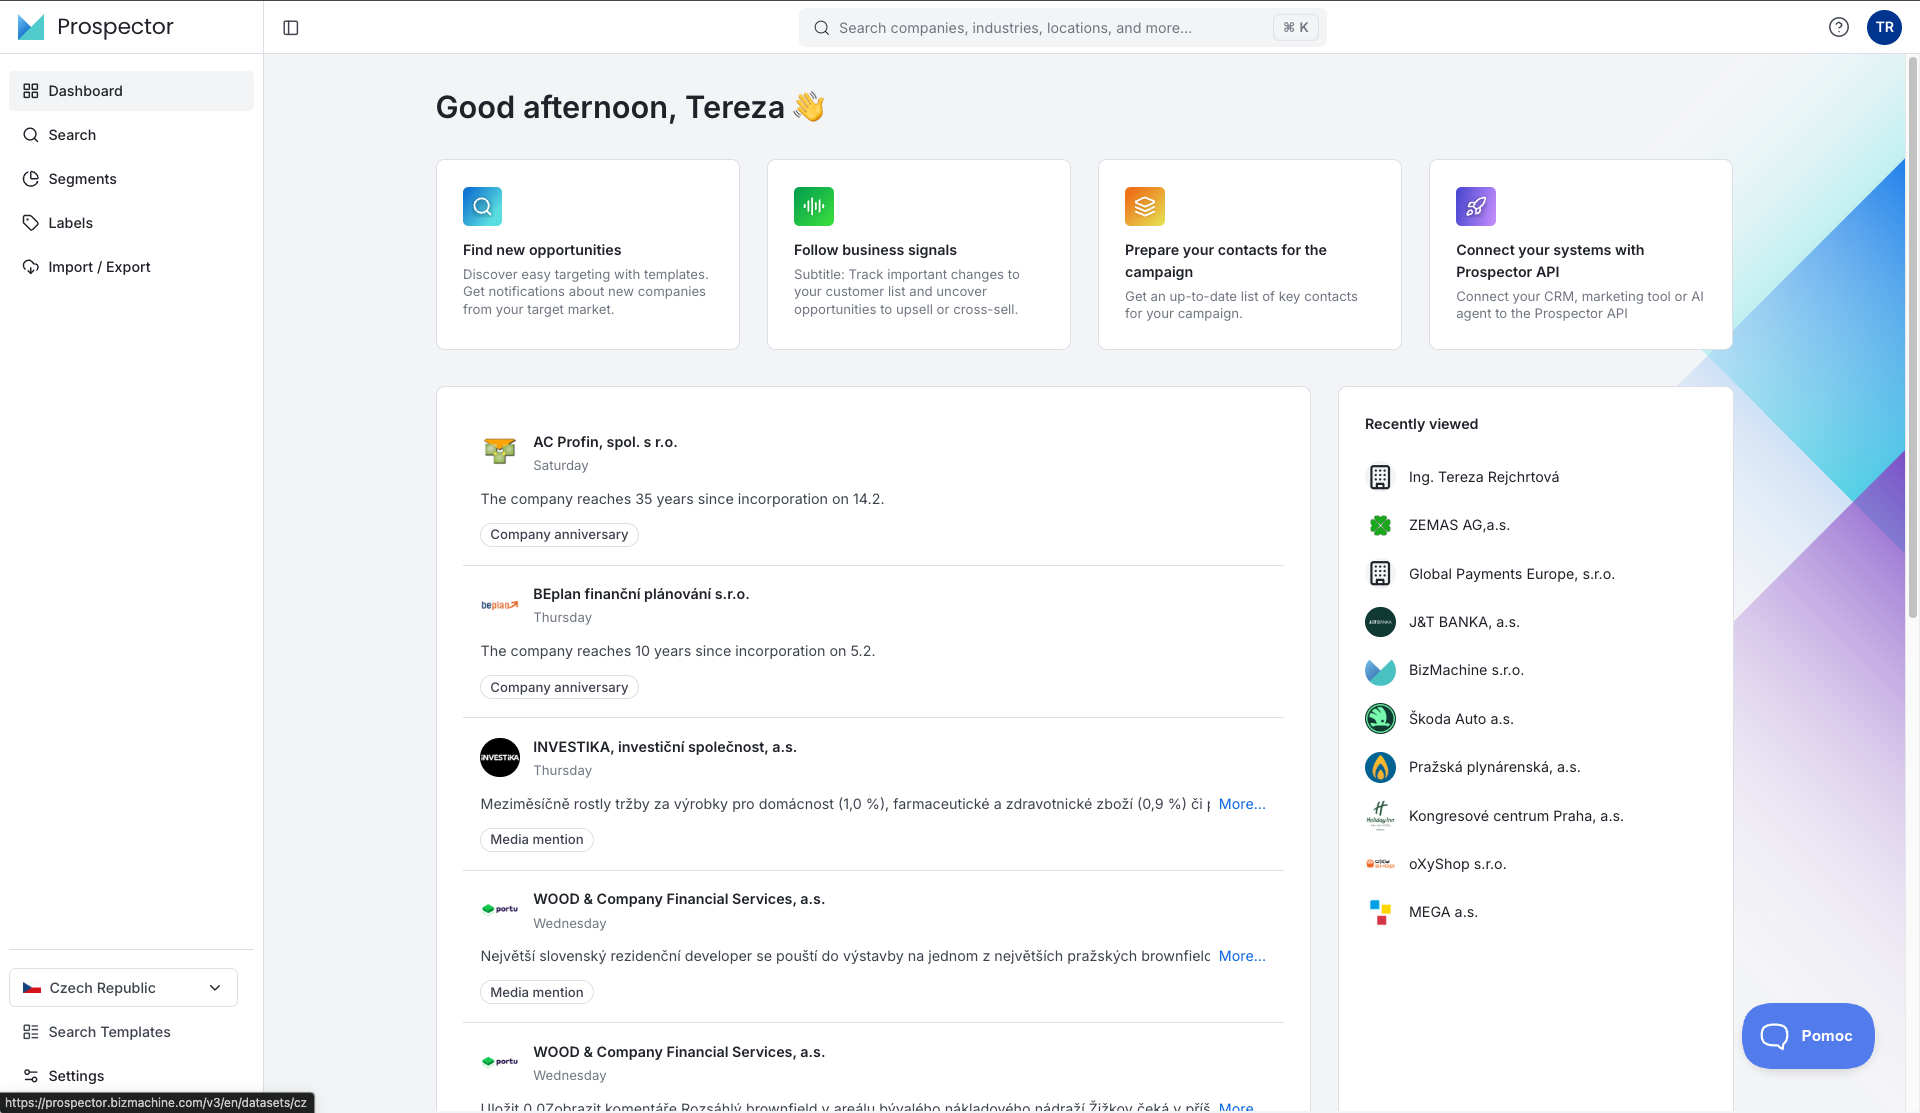Open the help question mark icon

tap(1838, 28)
